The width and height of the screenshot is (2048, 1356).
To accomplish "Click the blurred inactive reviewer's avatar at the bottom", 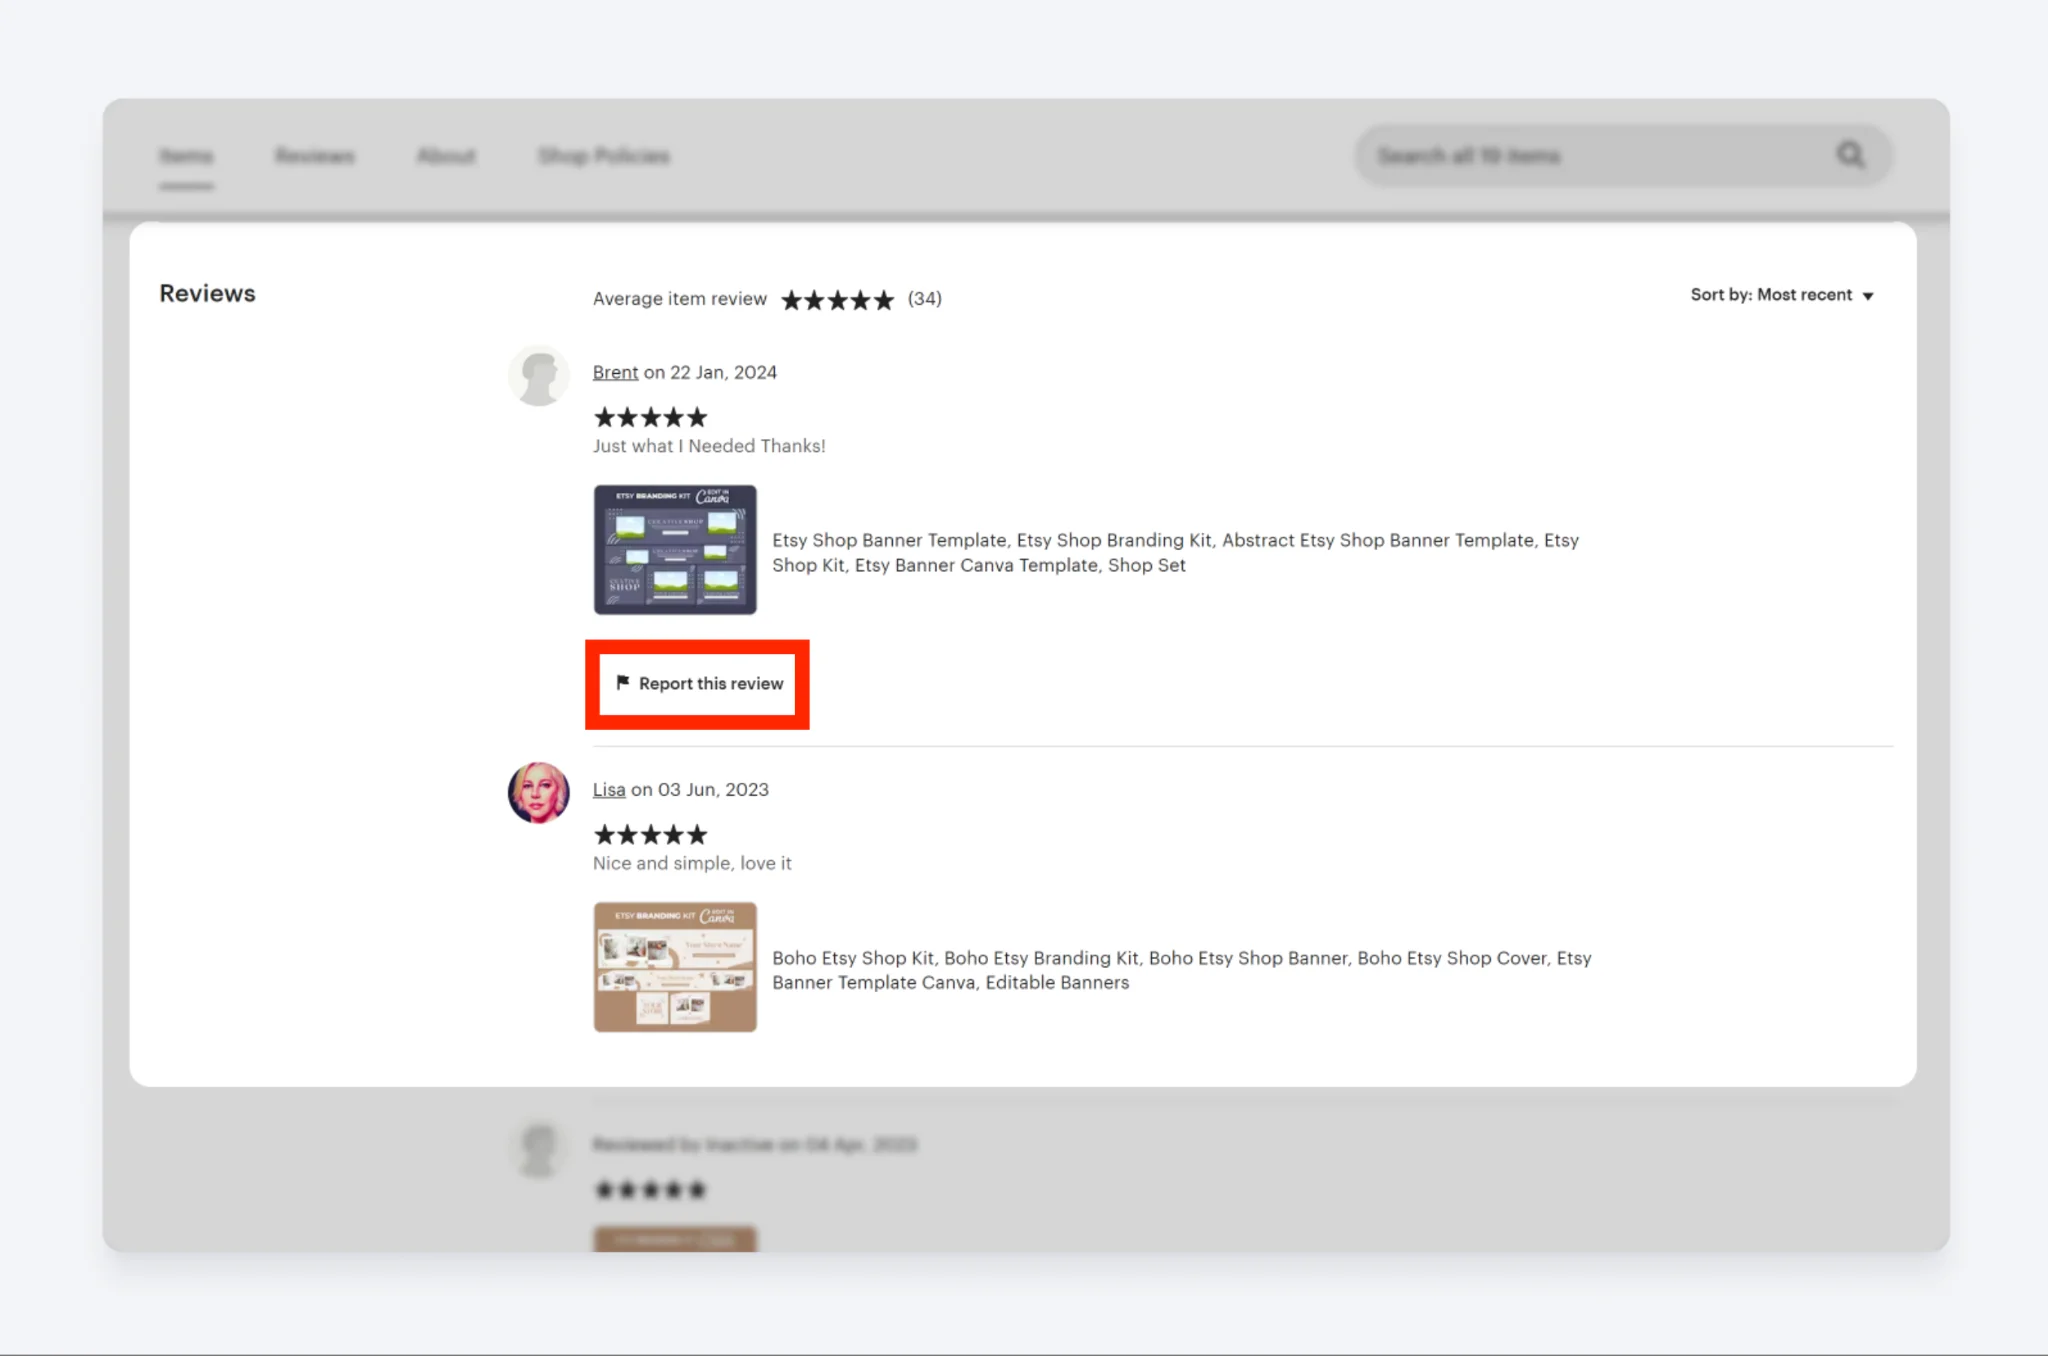I will (539, 1148).
